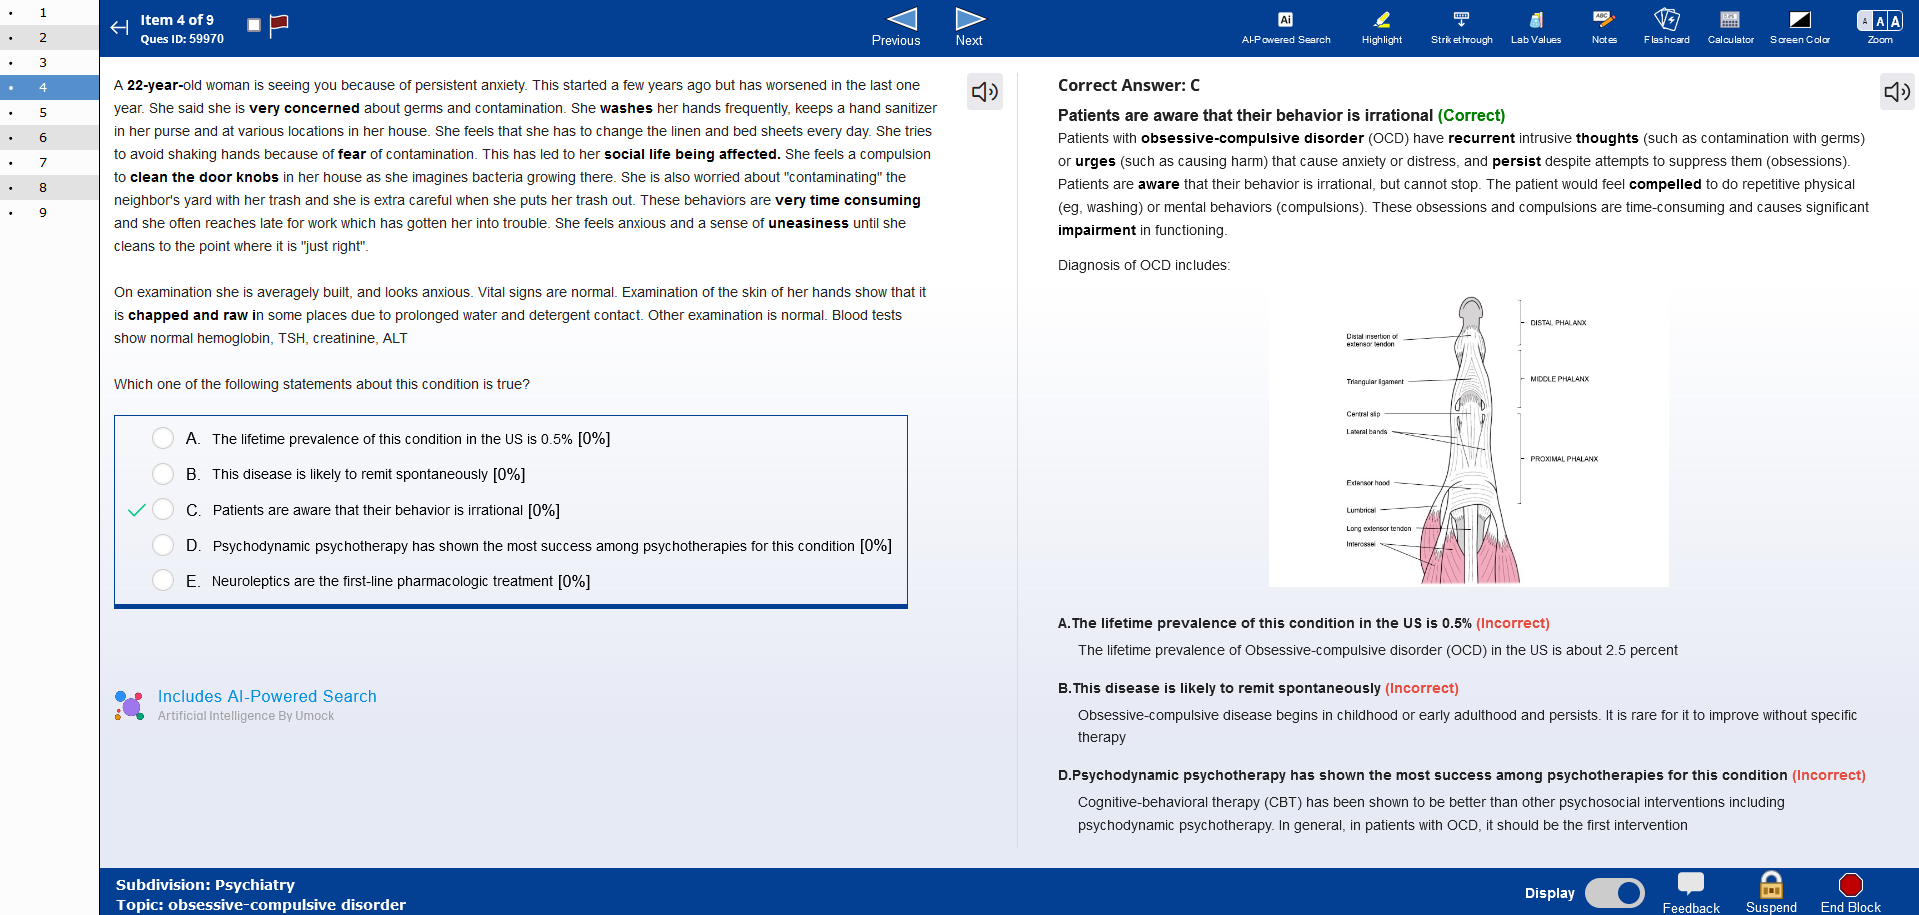Click the back arrow icon beside Item 4 of 9
Viewport: 1919px width, 915px height.
pyautogui.click(x=119, y=28)
